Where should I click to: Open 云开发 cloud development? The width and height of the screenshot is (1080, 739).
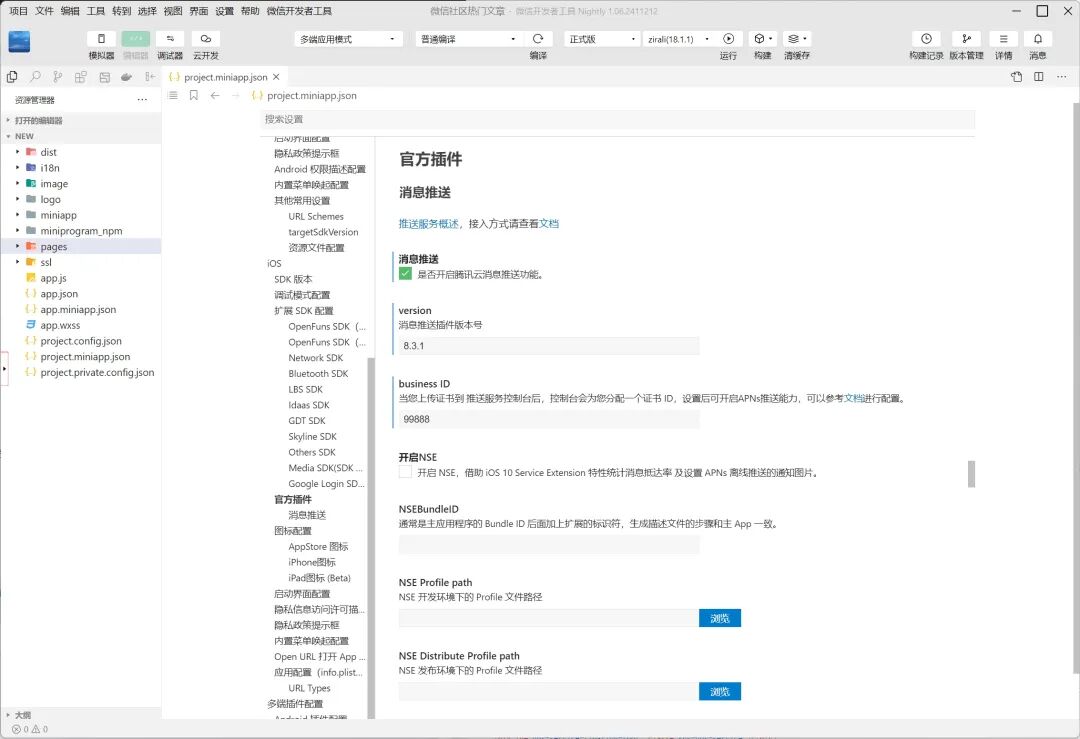click(205, 39)
